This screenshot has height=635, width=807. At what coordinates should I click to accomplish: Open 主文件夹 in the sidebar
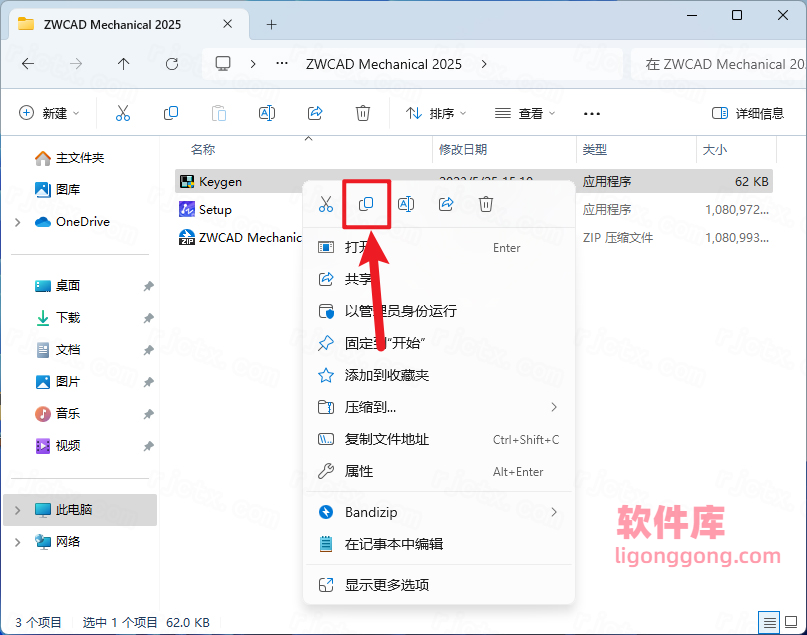[x=69, y=158]
